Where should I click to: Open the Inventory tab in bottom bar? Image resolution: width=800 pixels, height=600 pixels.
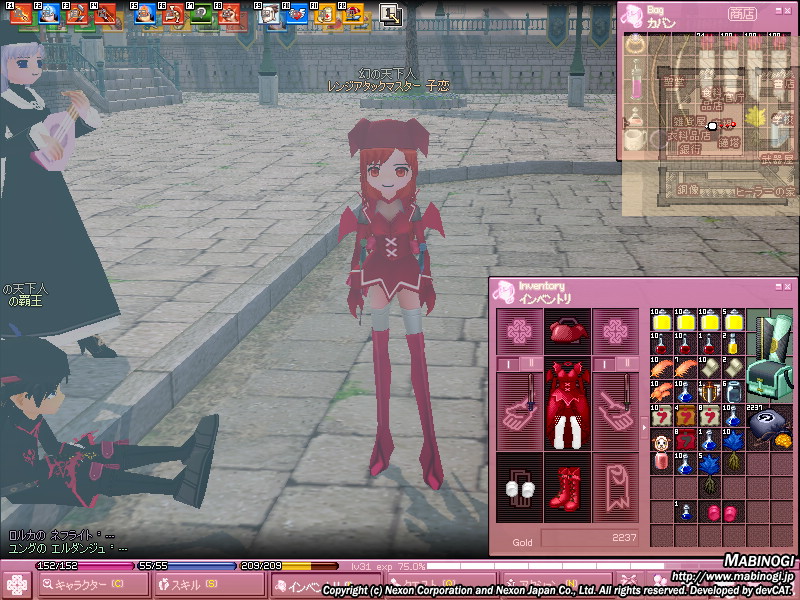326,585
